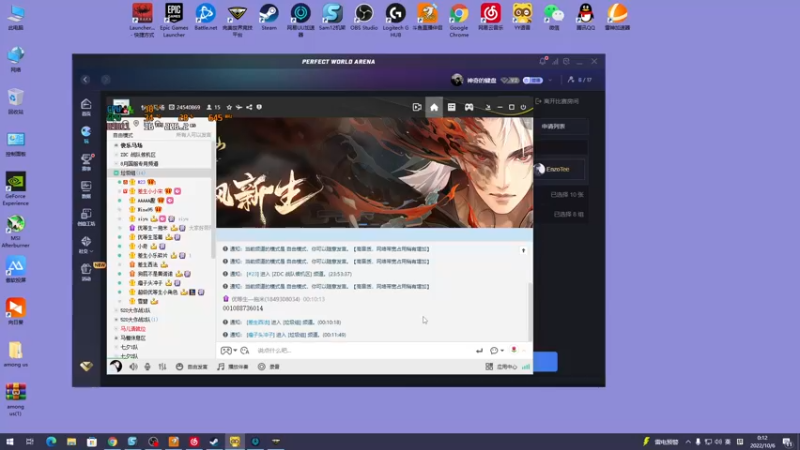Select player EnzoTee in Arena panel
Image resolution: width=800 pixels, height=450 pixels.
coord(559,169)
